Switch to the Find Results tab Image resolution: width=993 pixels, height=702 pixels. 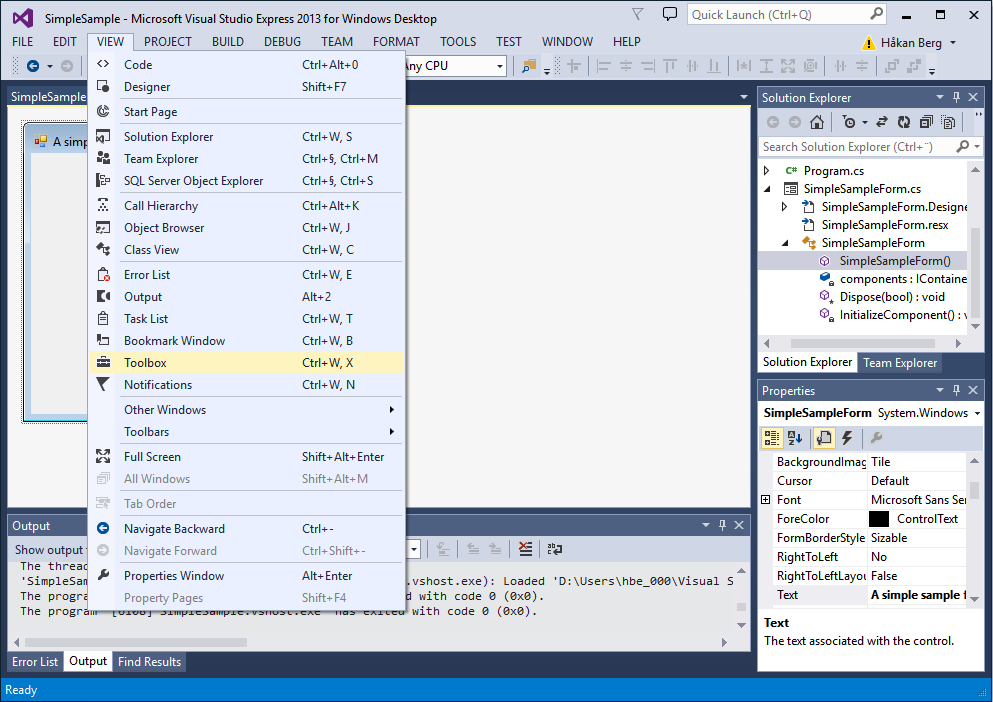click(149, 661)
